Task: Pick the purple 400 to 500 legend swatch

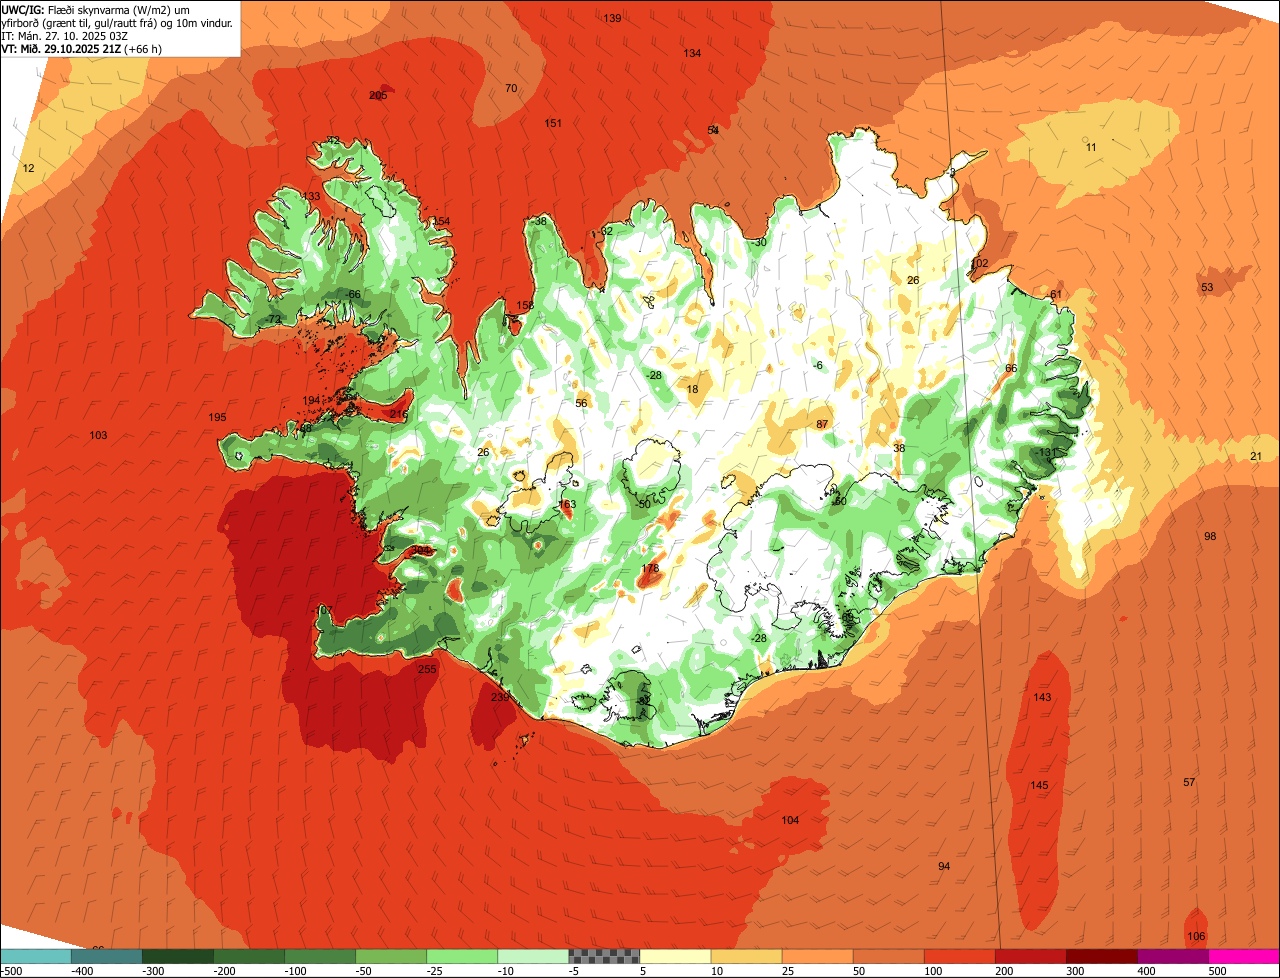Action: click(1173, 955)
